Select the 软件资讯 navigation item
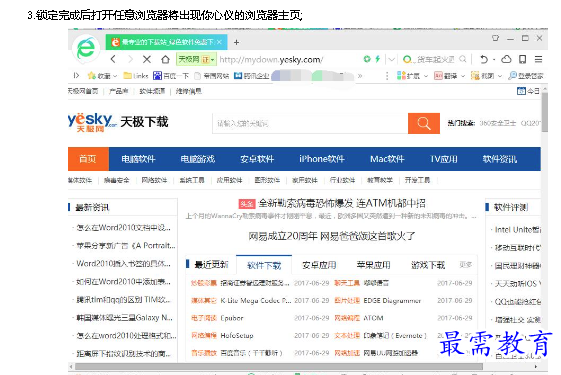561x375 pixels. point(499,159)
